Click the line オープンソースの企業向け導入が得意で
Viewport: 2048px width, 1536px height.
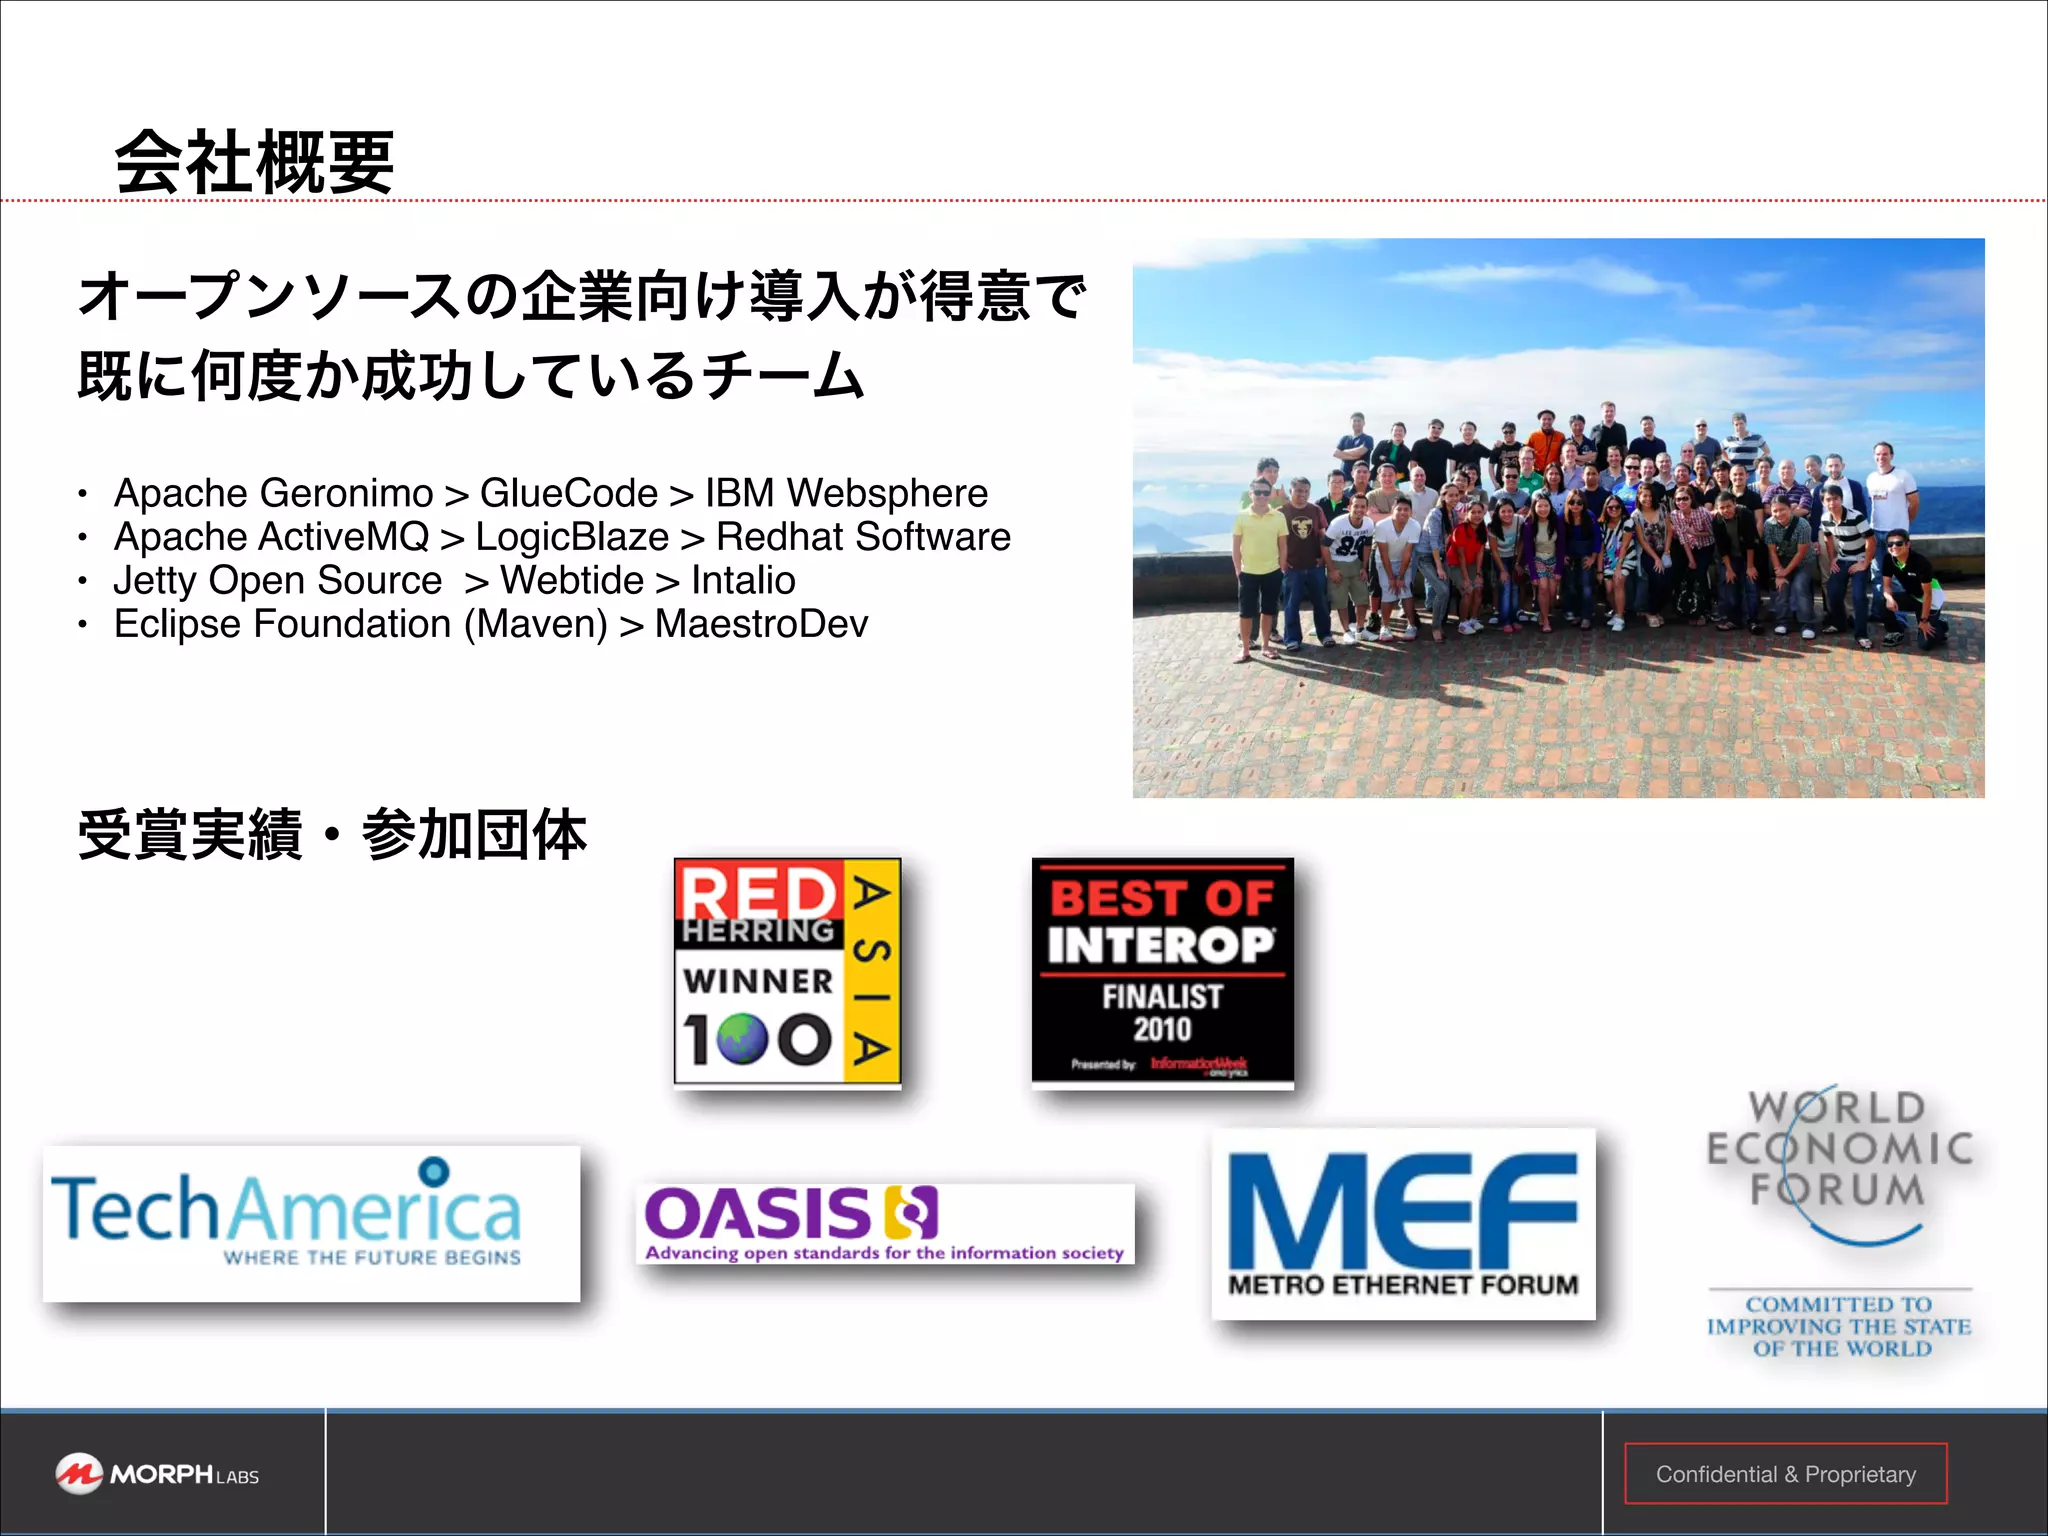(582, 296)
